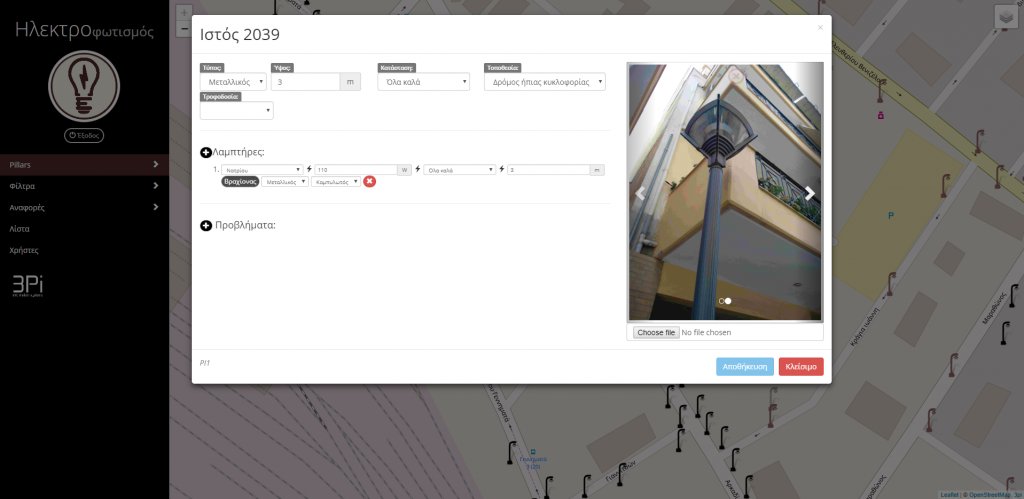Expand the Αναφορές sidebar menu

(x=84, y=208)
